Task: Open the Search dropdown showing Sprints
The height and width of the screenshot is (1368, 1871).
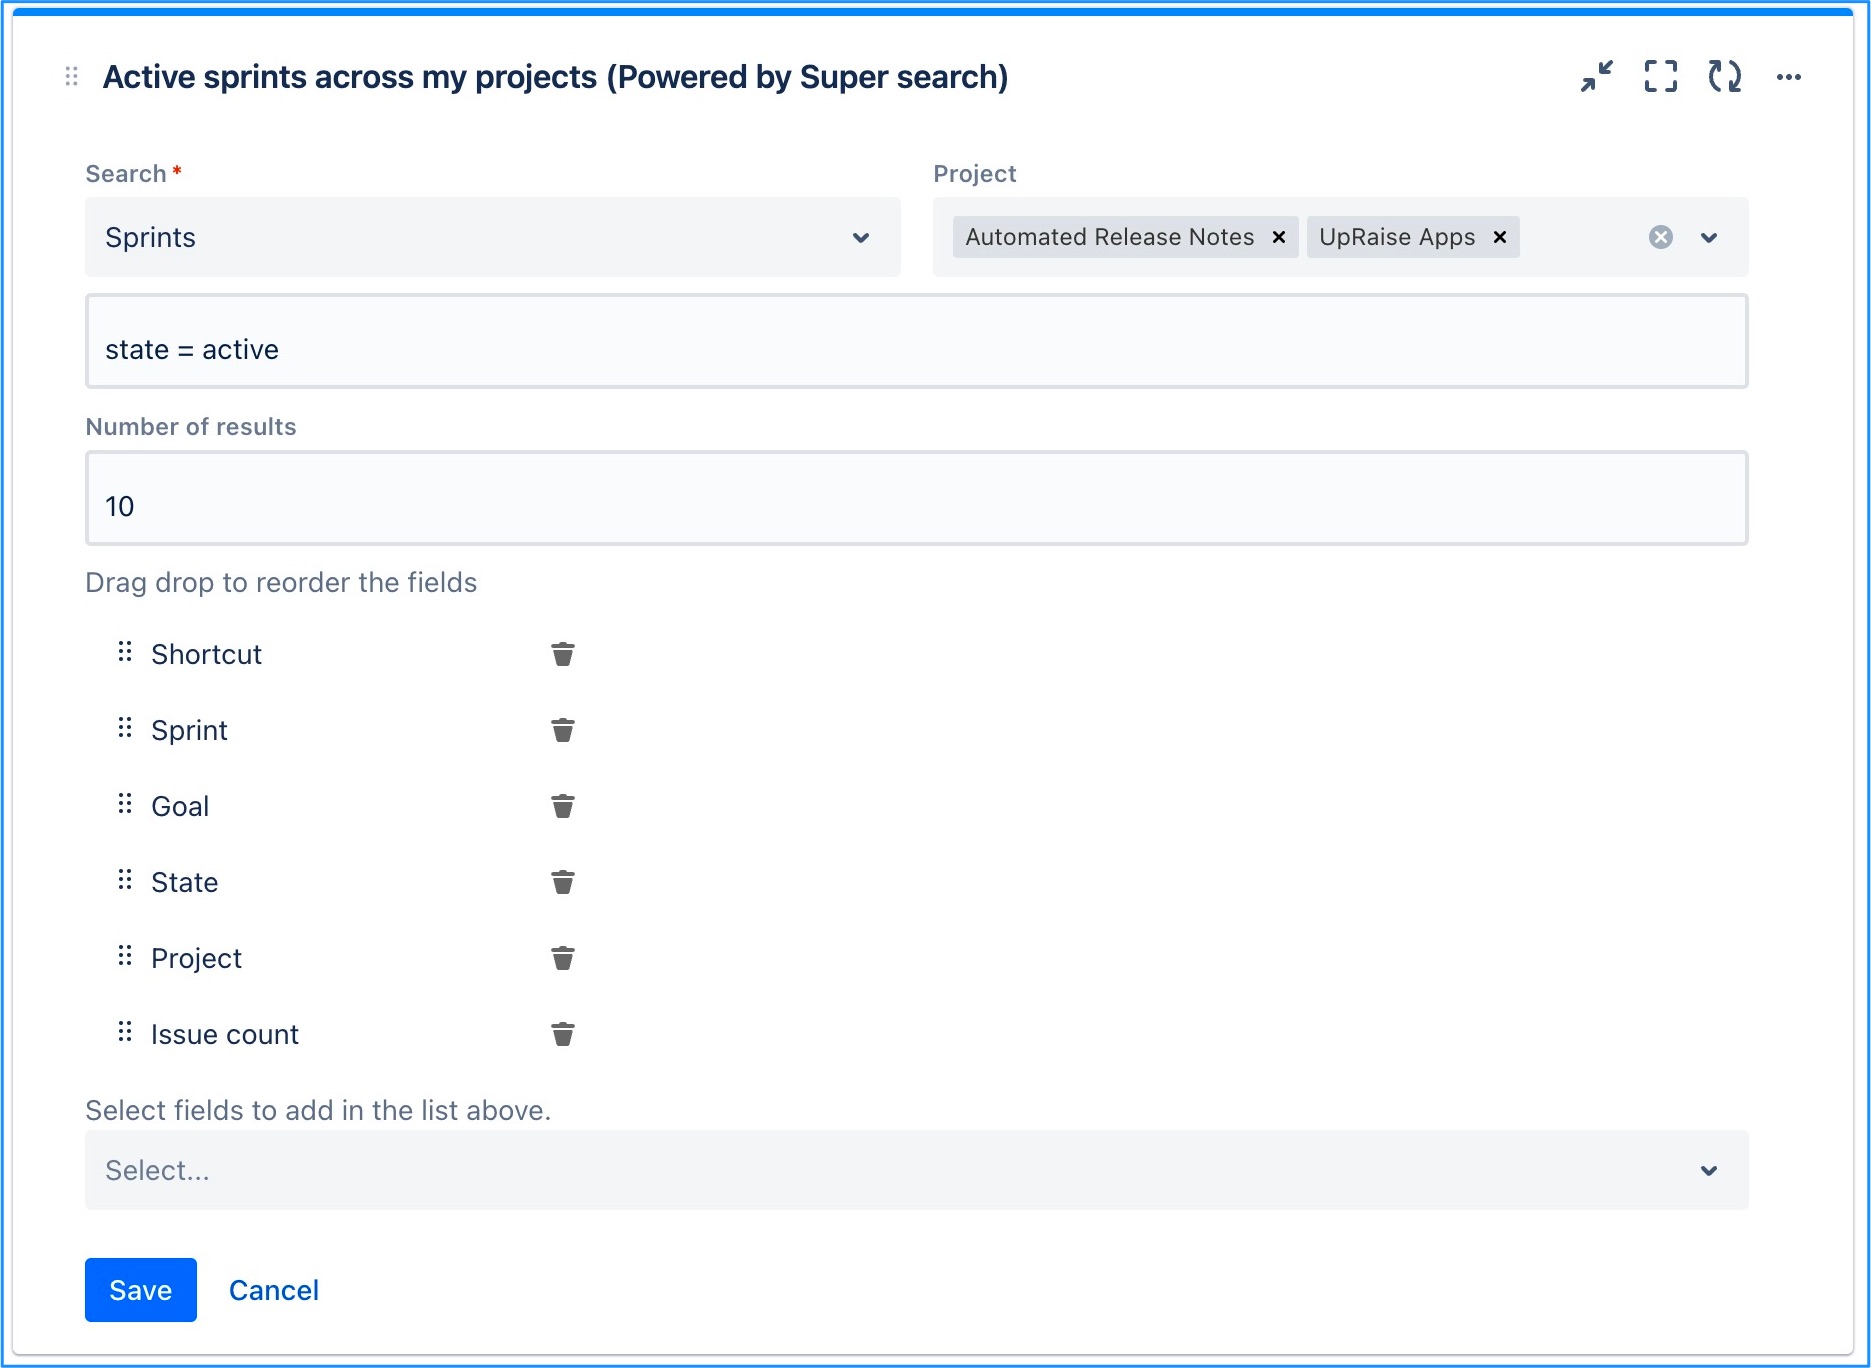Action: [x=492, y=237]
